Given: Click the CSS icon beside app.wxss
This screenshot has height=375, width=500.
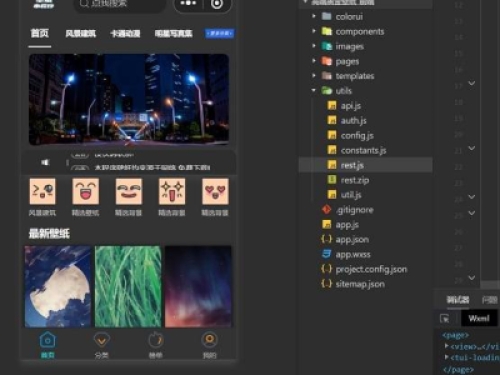Looking at the screenshot, I should point(326,254).
